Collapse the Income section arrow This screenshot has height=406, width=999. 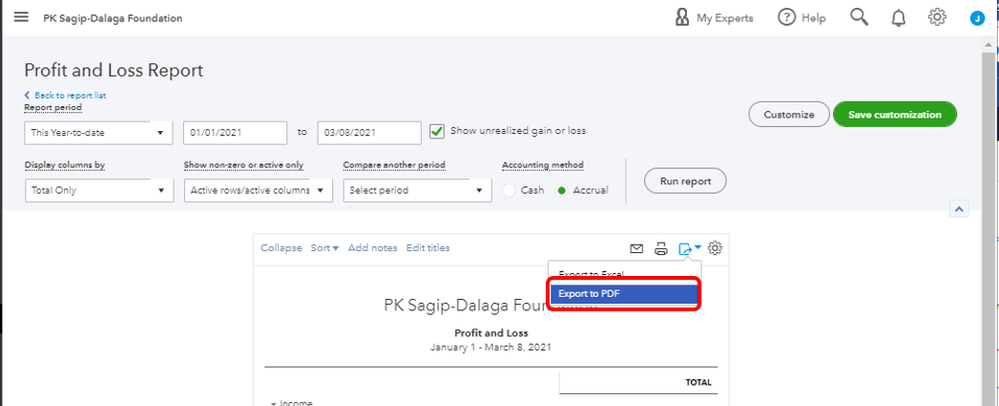pyautogui.click(x=273, y=403)
